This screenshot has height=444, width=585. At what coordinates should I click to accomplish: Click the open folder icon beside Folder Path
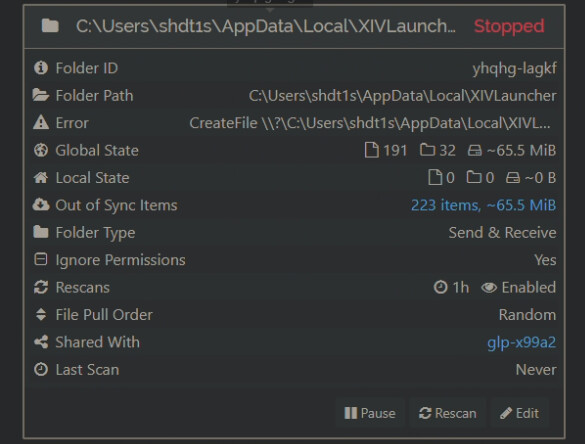tap(41, 96)
